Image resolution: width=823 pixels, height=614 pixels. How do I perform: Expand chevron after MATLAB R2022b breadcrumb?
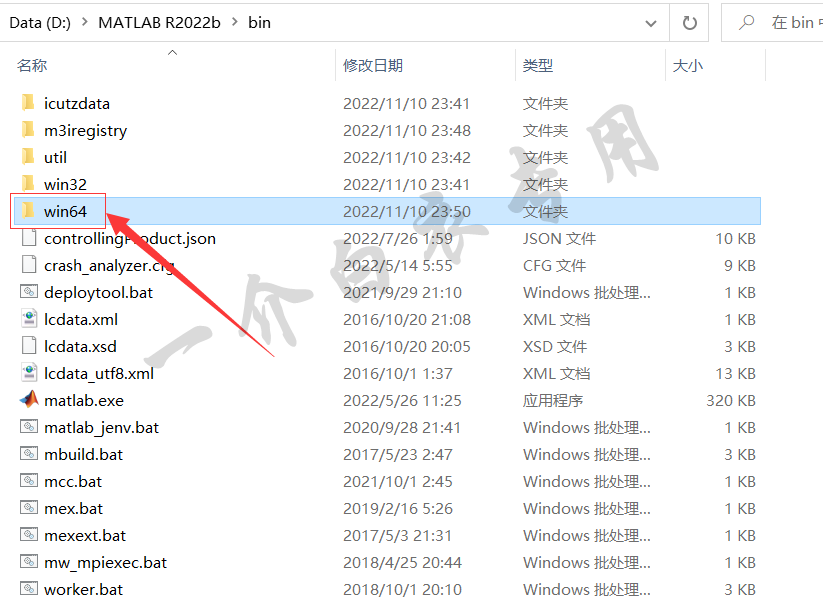235,23
